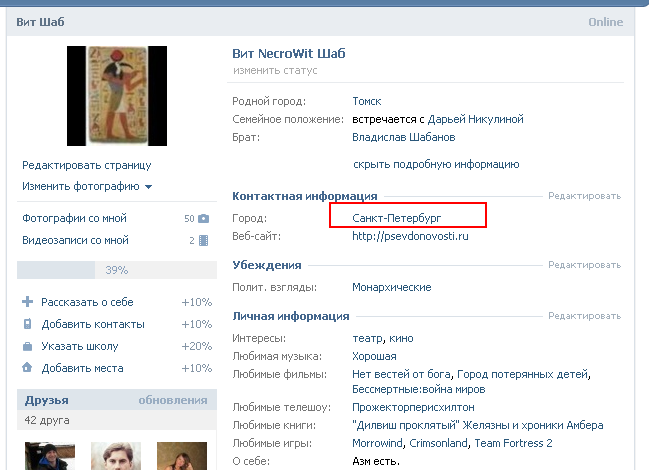Click Редактировать страницу link
Viewport: 649px width, 470px height.
(x=87, y=165)
